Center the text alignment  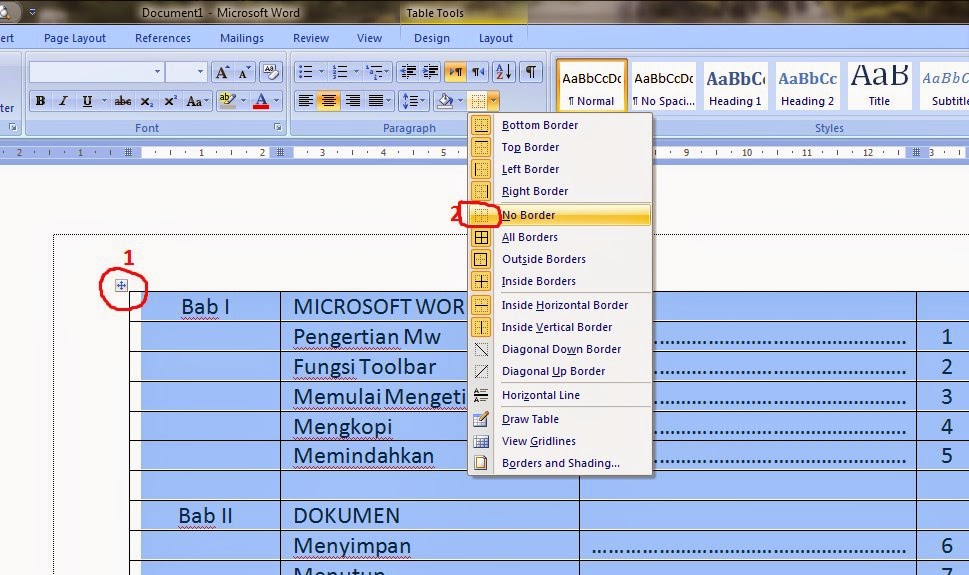tap(329, 101)
